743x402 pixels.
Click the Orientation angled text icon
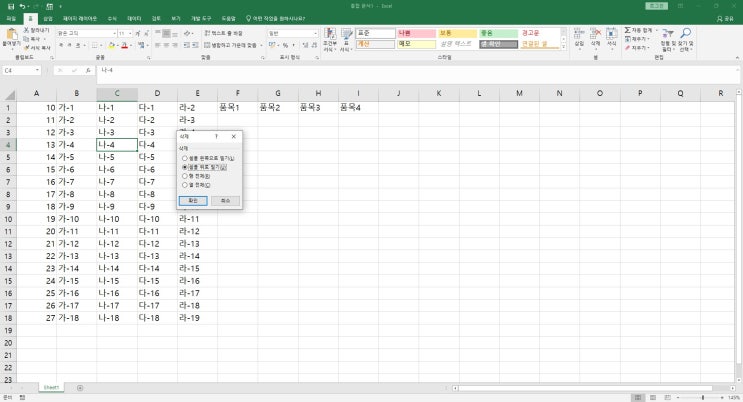(187, 33)
